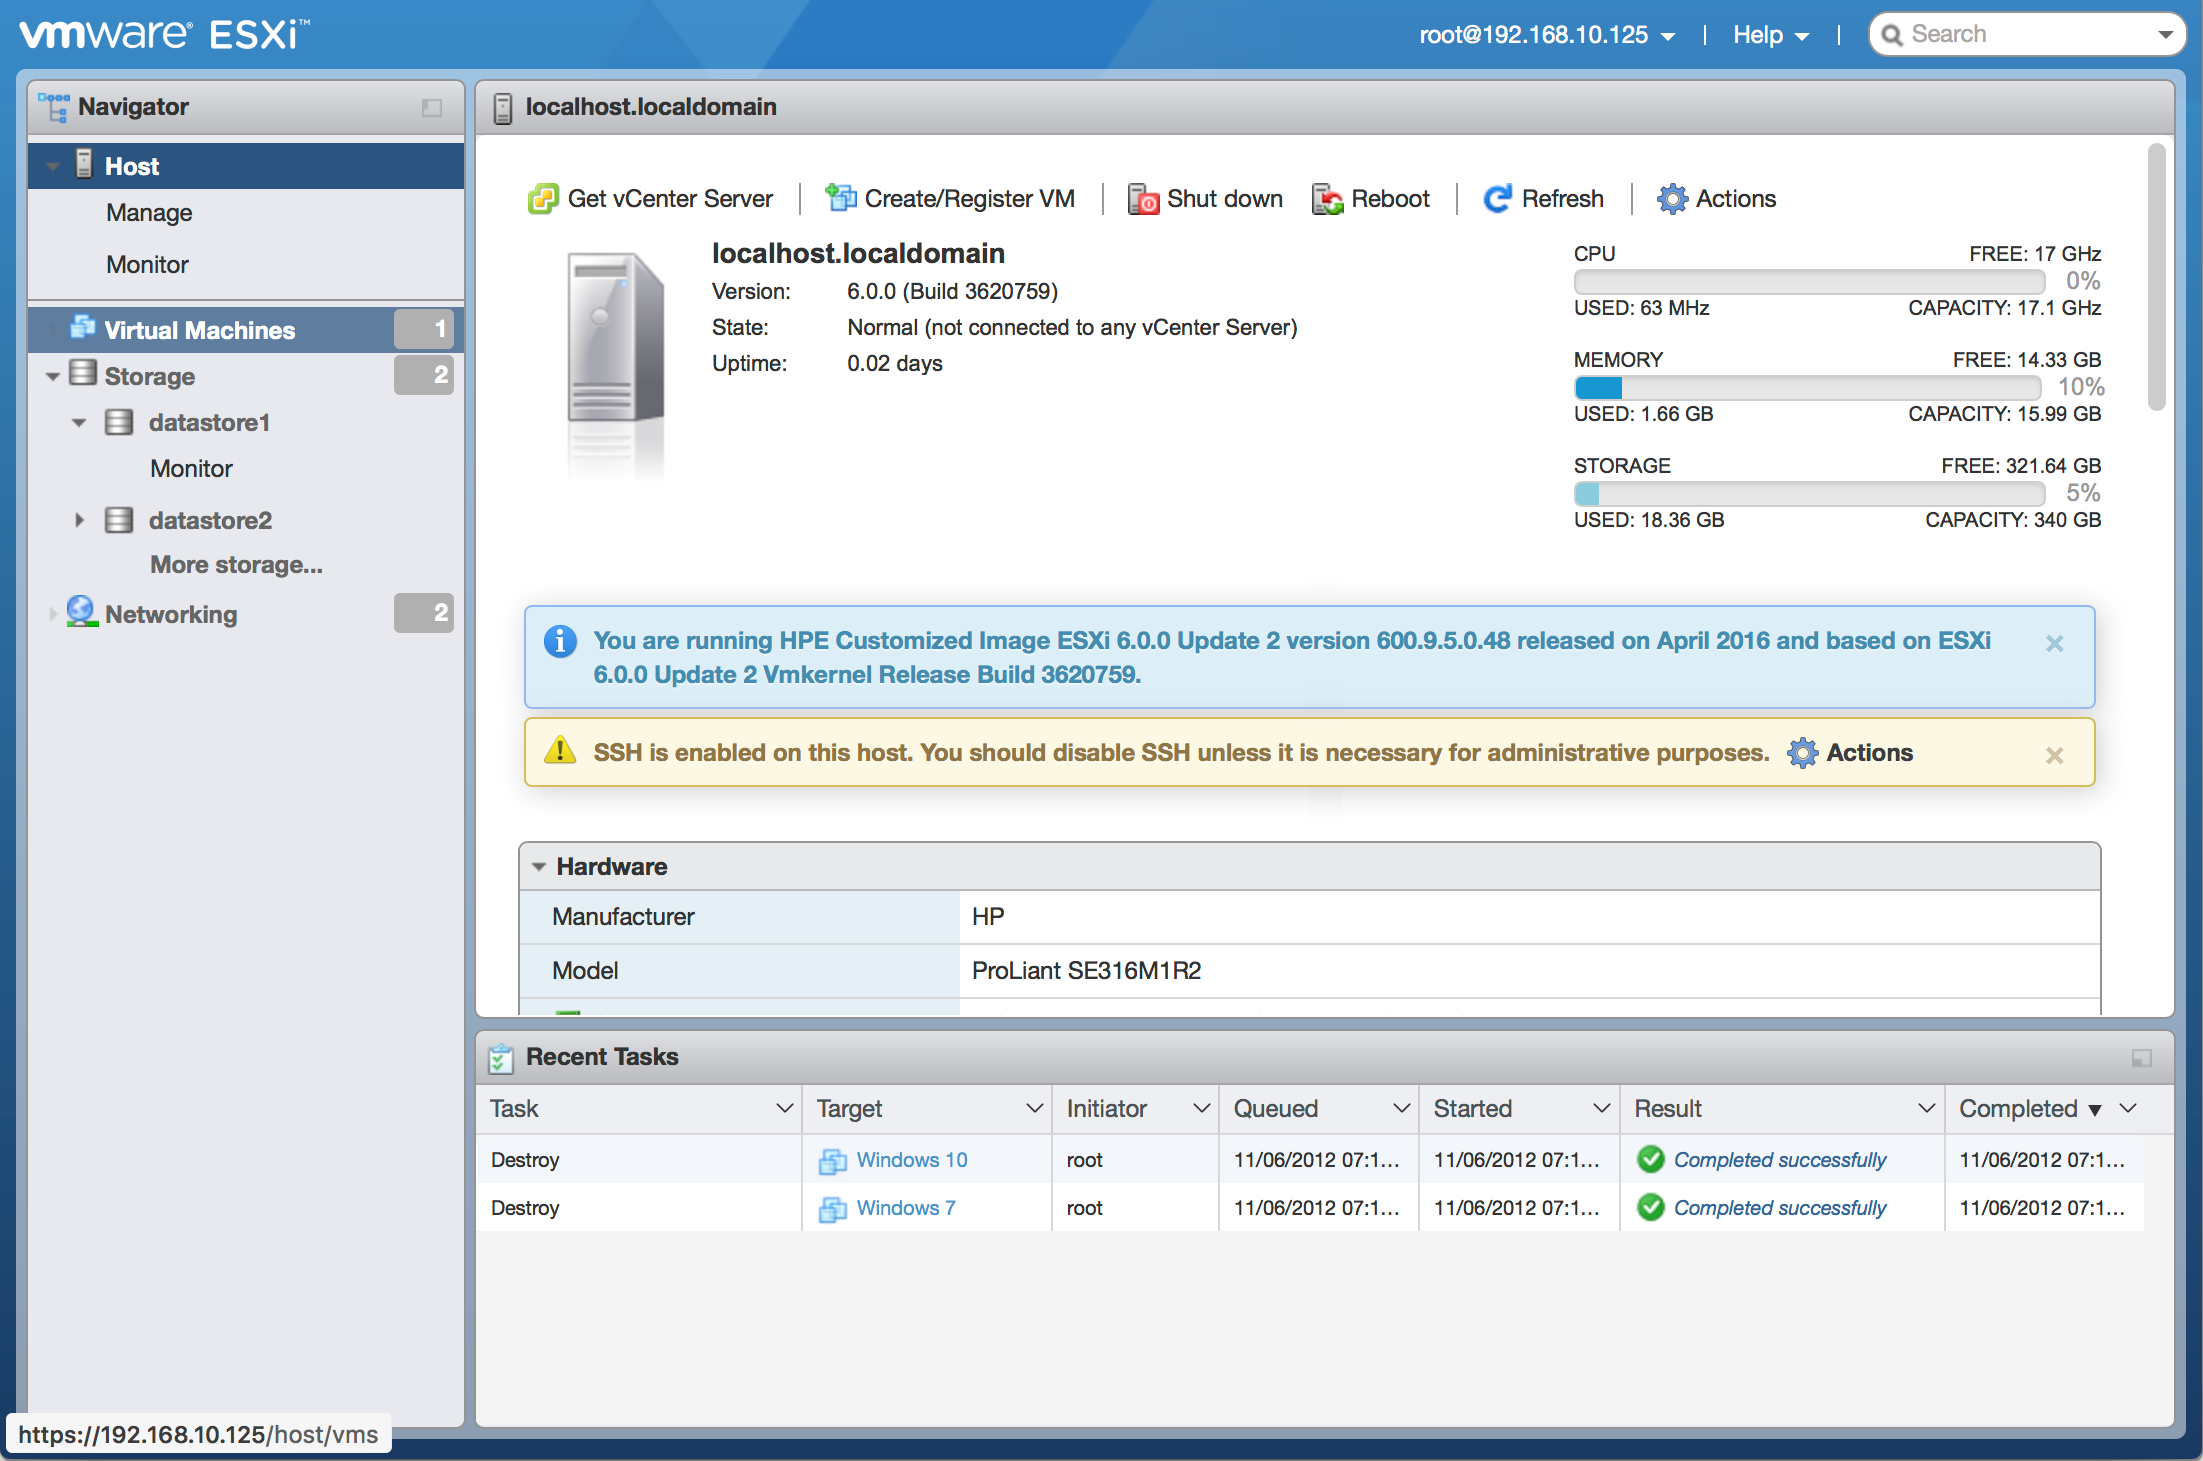The width and height of the screenshot is (2203, 1461).
Task: Click the main panel vertical scrollbar
Action: click(x=2157, y=277)
